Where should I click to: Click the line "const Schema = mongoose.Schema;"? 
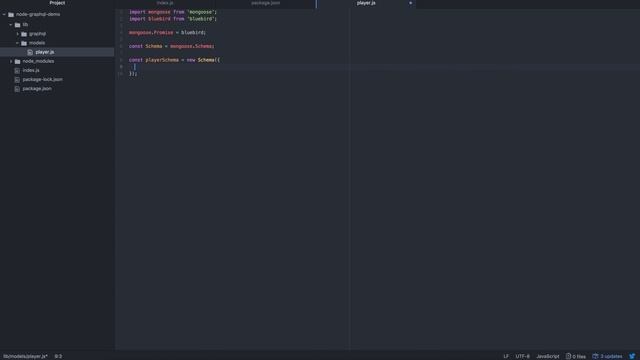[x=171, y=47]
